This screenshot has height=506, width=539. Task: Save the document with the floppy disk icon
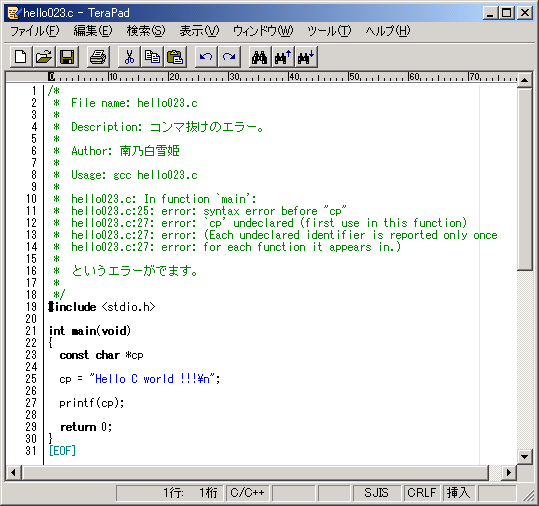pos(67,57)
